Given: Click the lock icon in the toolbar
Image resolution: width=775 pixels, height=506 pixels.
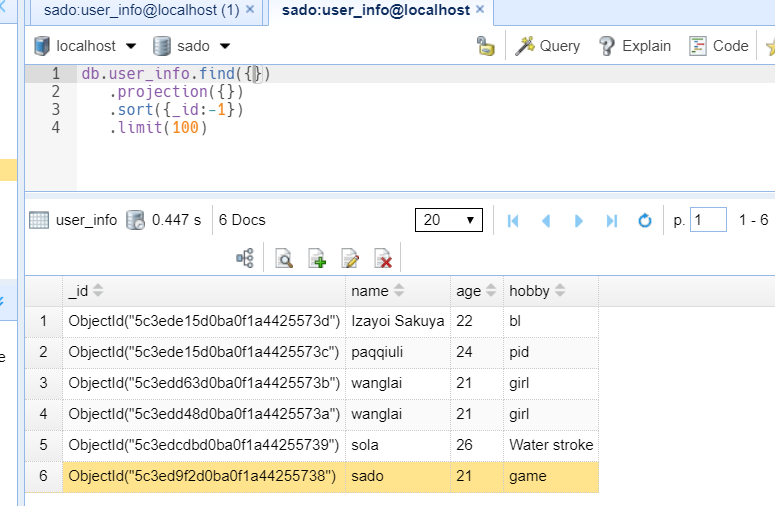Looking at the screenshot, I should click(x=486, y=46).
